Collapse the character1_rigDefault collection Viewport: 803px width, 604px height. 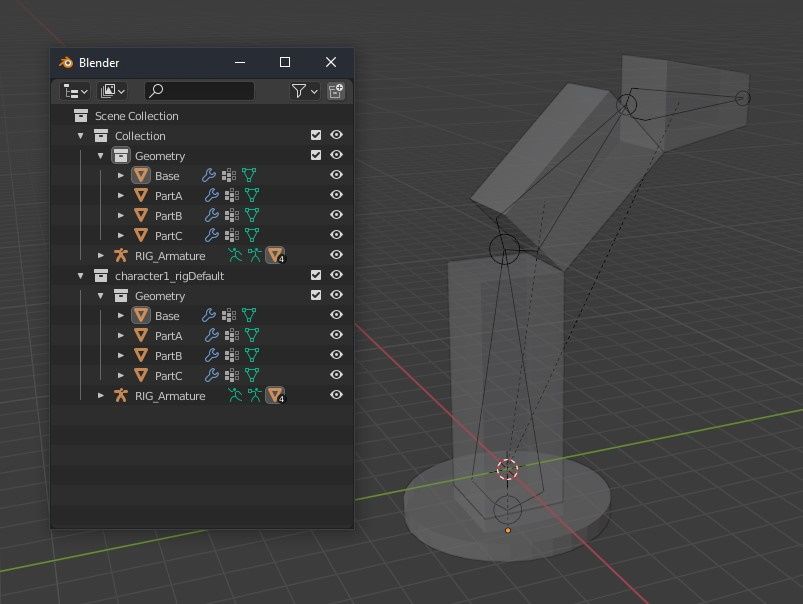pos(80,276)
